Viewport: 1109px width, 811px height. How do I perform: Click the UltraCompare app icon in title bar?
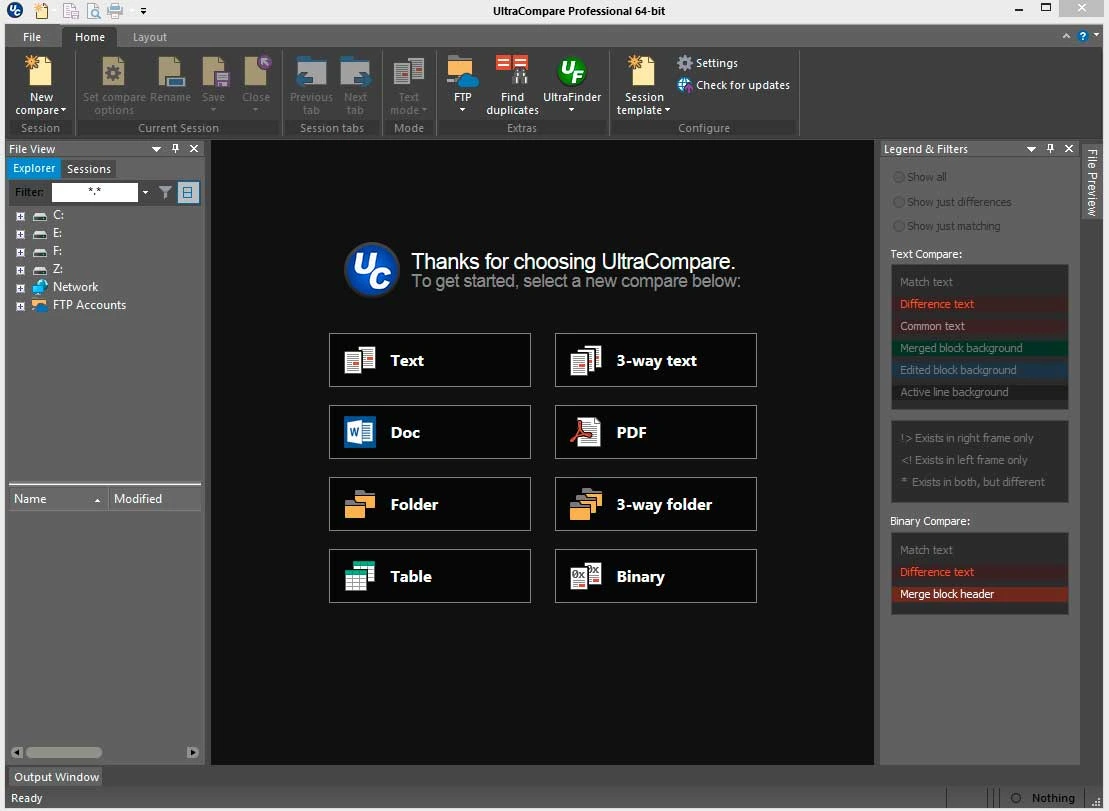(x=14, y=11)
